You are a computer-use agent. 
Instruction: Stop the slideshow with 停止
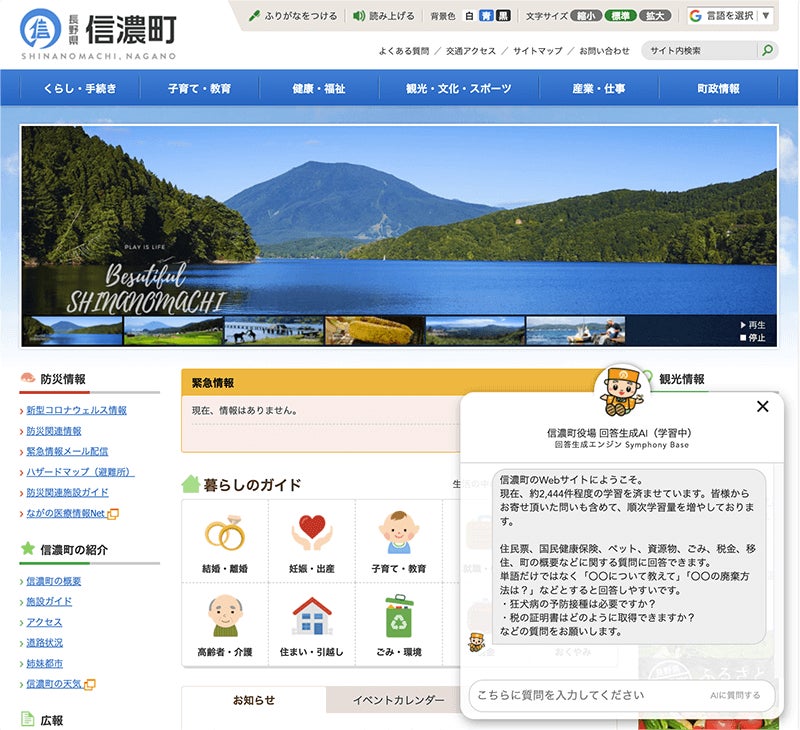tap(753, 337)
